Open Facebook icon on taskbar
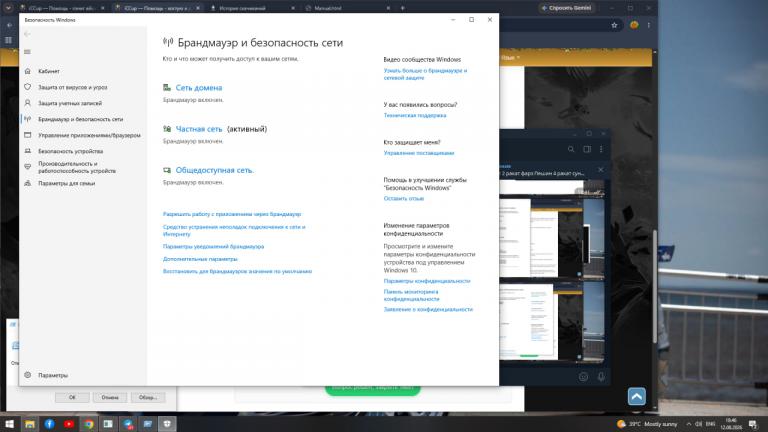Screen dimensions: 768x432 (49, 424)
